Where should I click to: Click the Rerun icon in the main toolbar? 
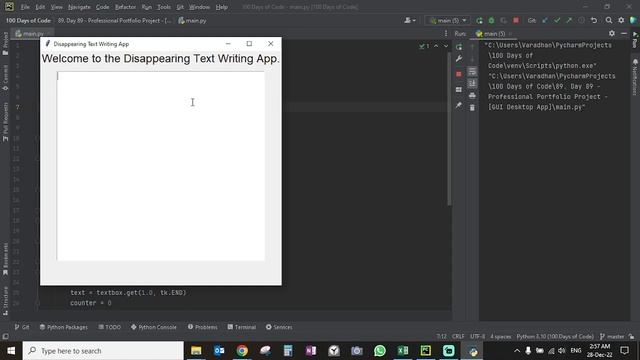[x=479, y=20]
